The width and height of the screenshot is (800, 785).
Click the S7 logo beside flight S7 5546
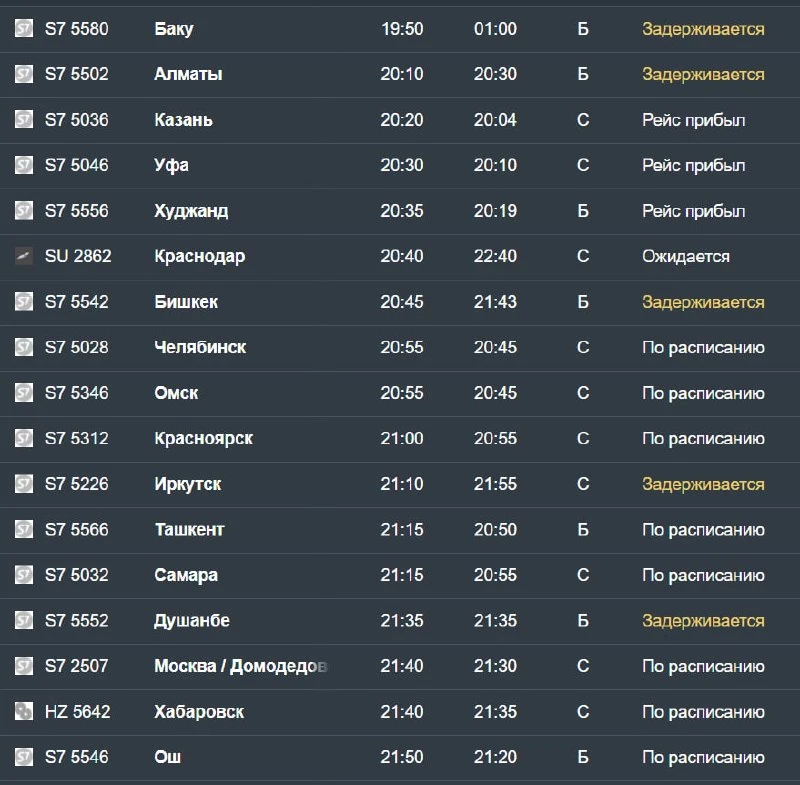click(23, 756)
